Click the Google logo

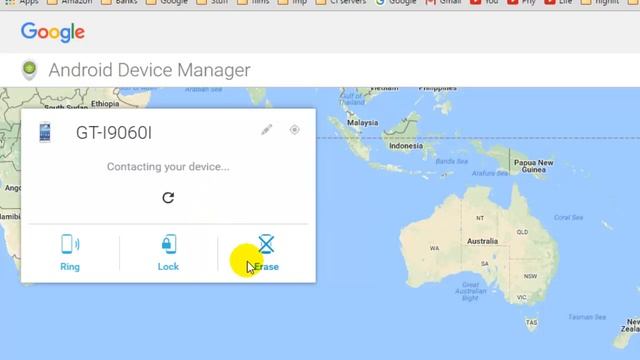53,32
